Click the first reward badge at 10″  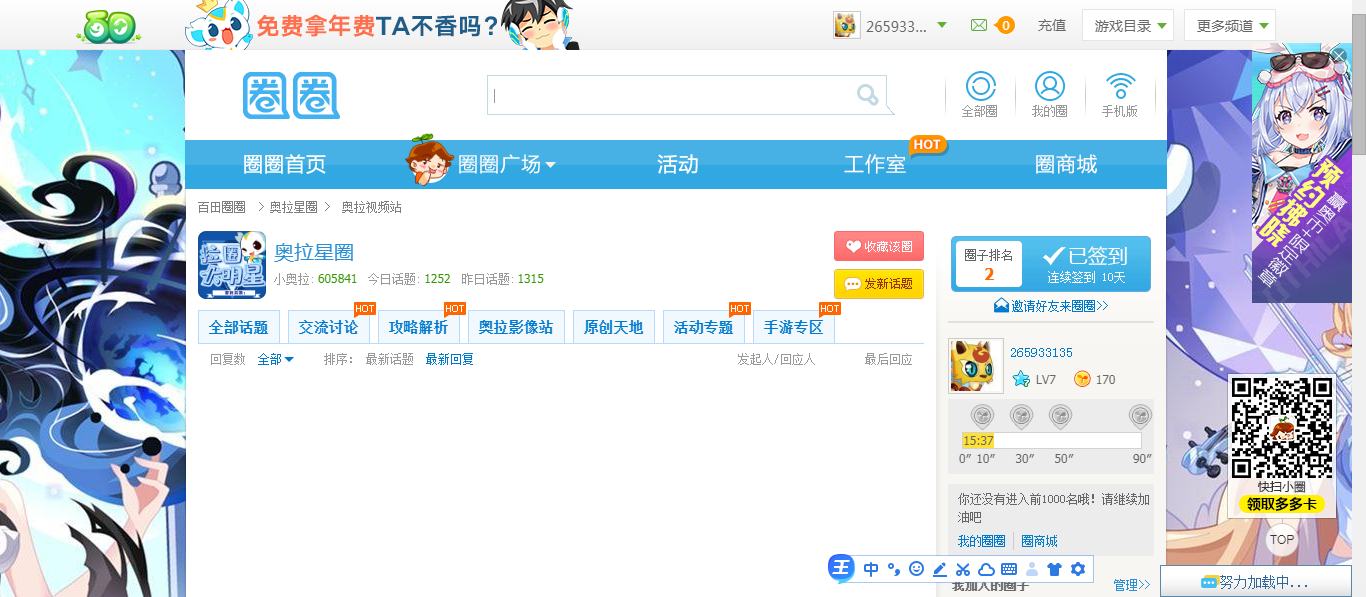tap(983, 416)
